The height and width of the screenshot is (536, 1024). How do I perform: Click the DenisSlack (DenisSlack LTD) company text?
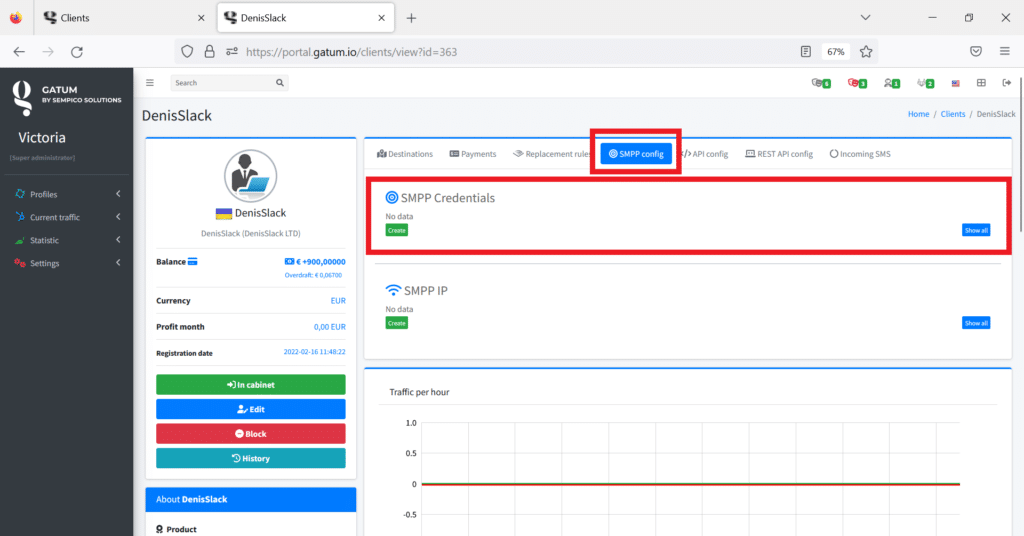tap(251, 233)
